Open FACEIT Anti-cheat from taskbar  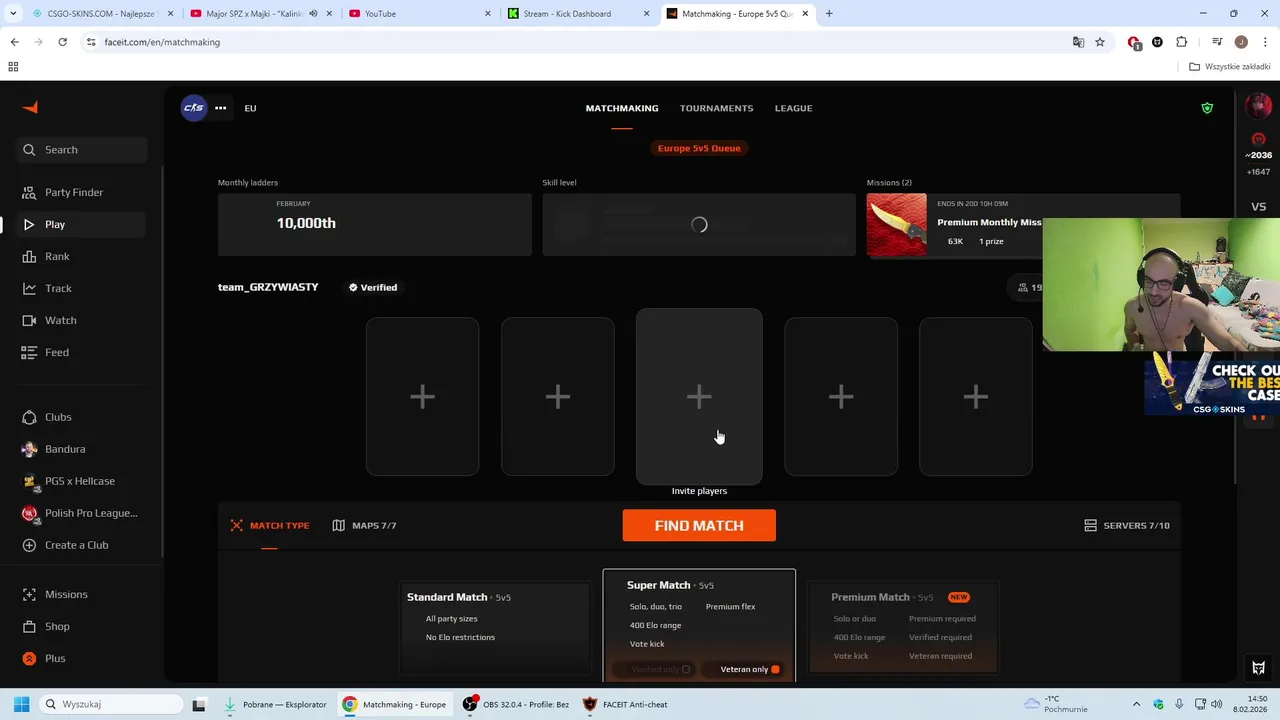[626, 704]
